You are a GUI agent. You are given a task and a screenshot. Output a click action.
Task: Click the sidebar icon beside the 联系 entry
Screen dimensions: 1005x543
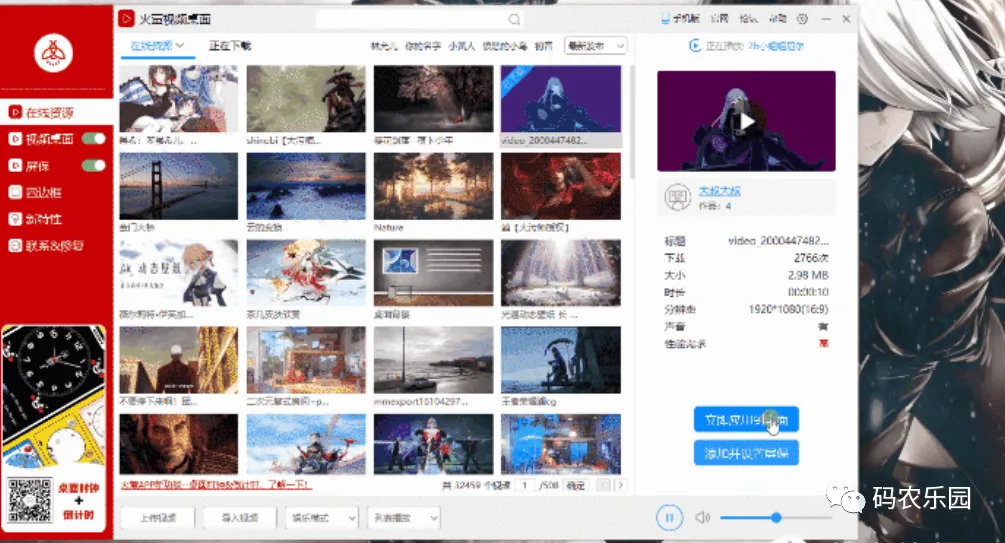pyautogui.click(x=15, y=246)
